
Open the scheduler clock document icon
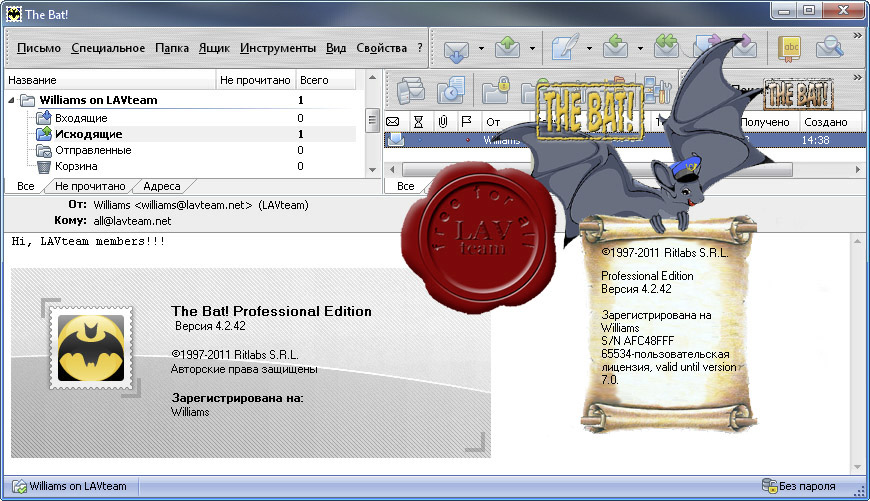(451, 90)
